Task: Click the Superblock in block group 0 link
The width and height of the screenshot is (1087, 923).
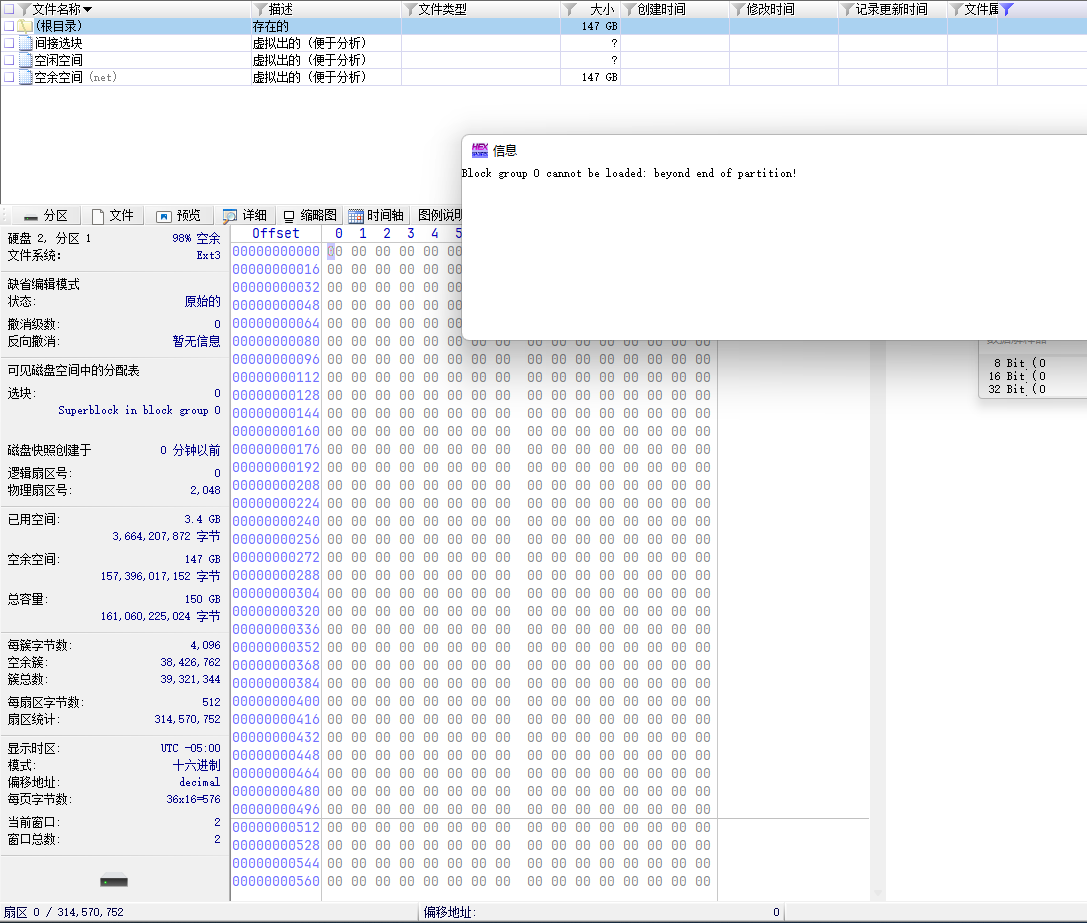Action: pyautogui.click(x=139, y=411)
